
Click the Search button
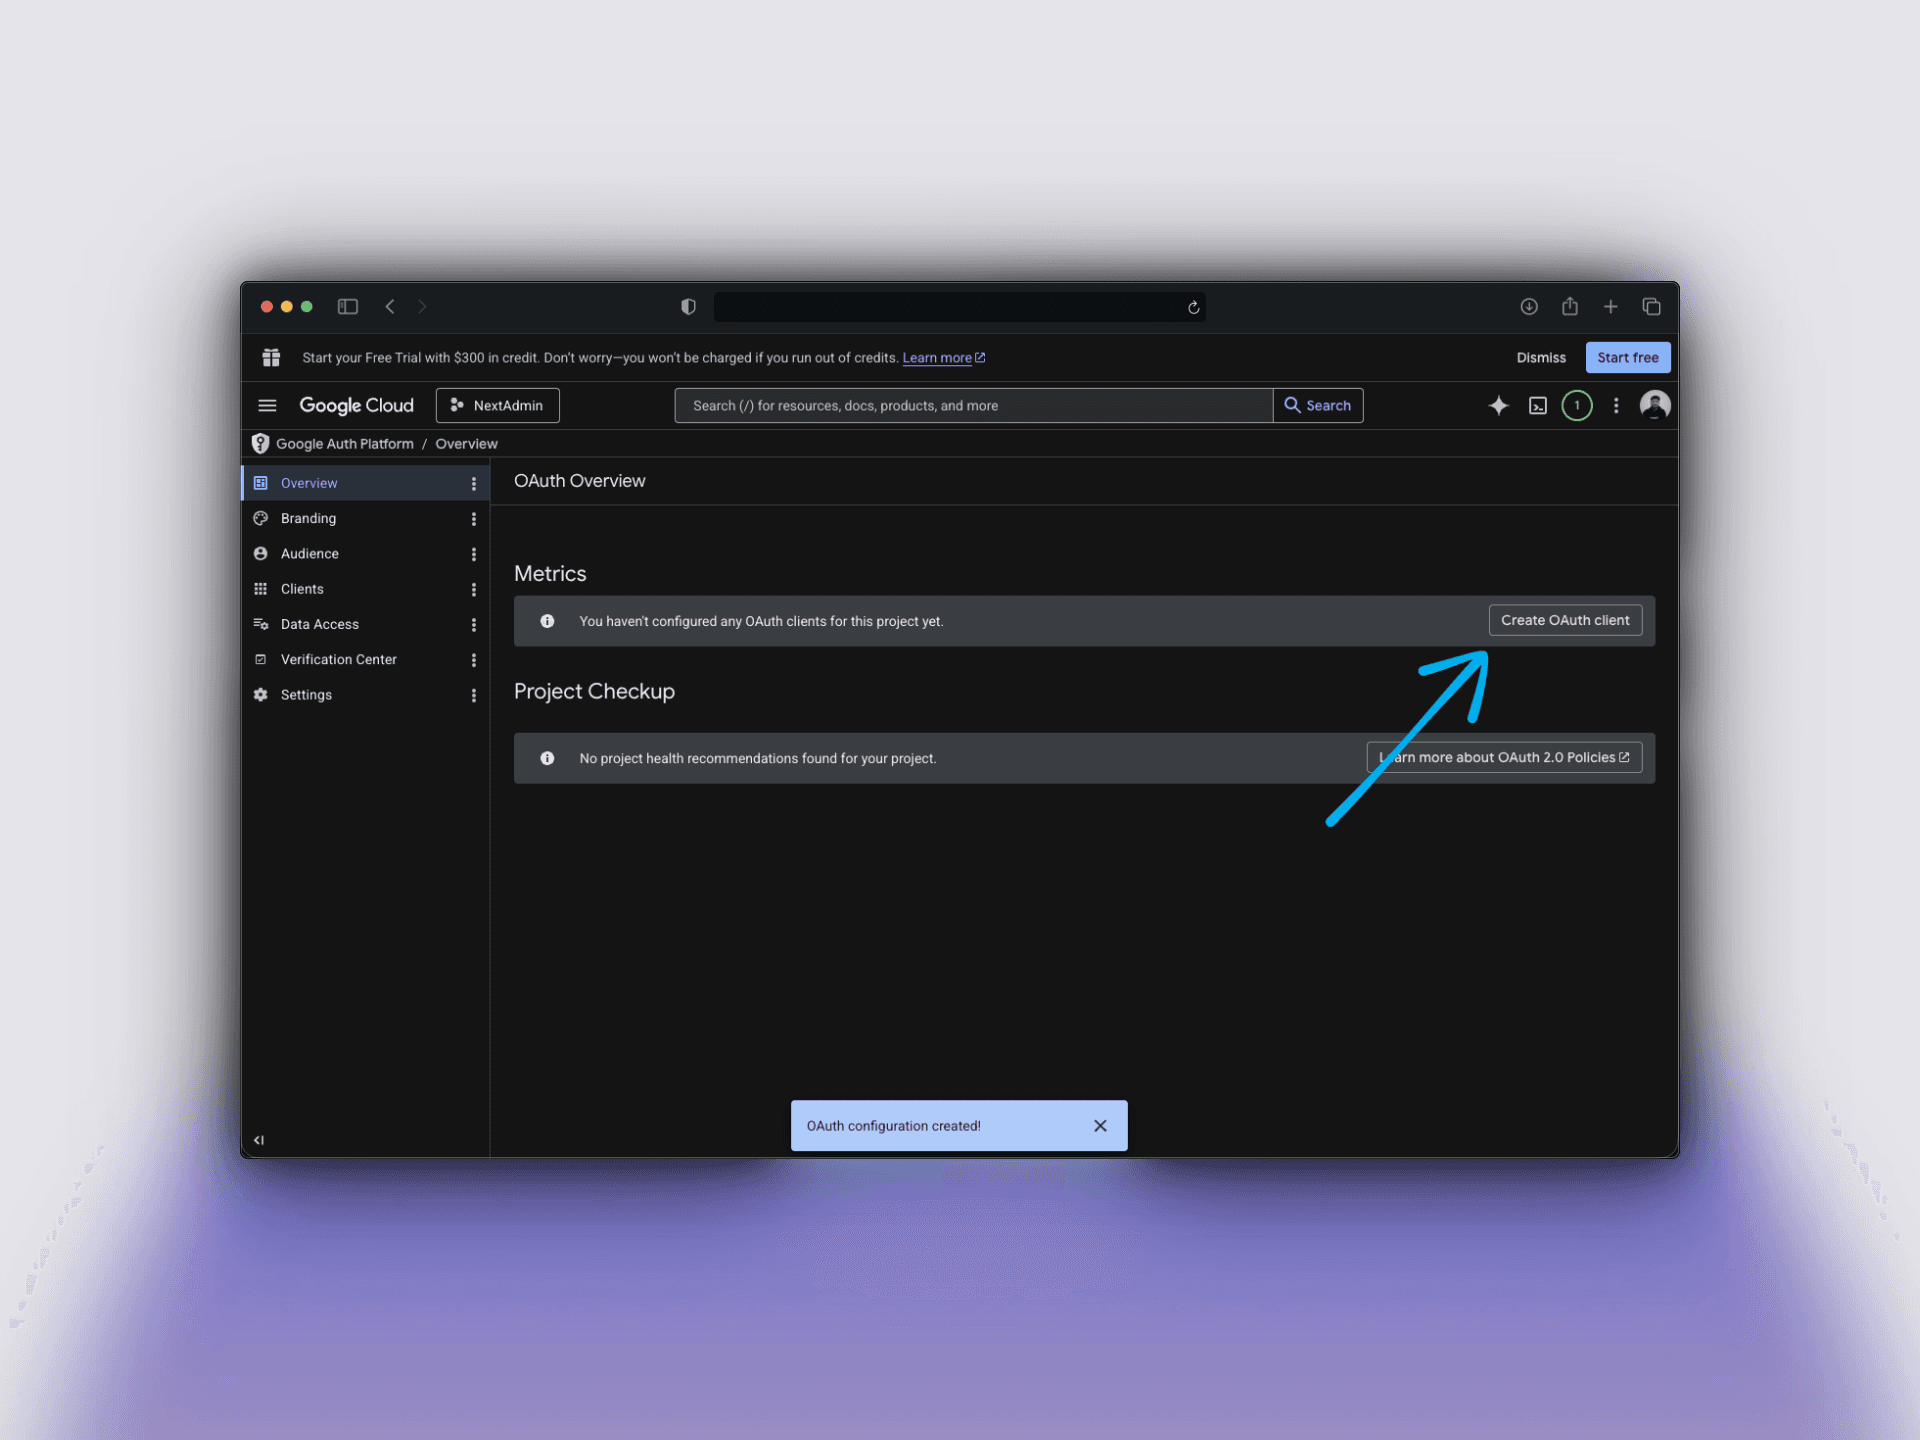(1318, 405)
